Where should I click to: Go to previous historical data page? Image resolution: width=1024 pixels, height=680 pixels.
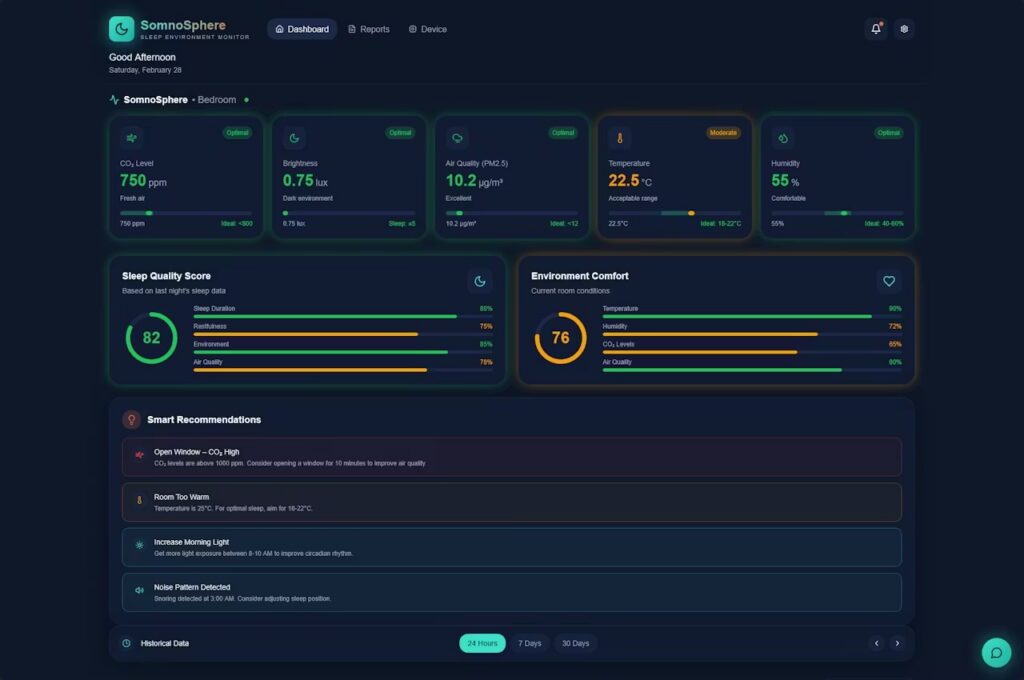point(876,643)
